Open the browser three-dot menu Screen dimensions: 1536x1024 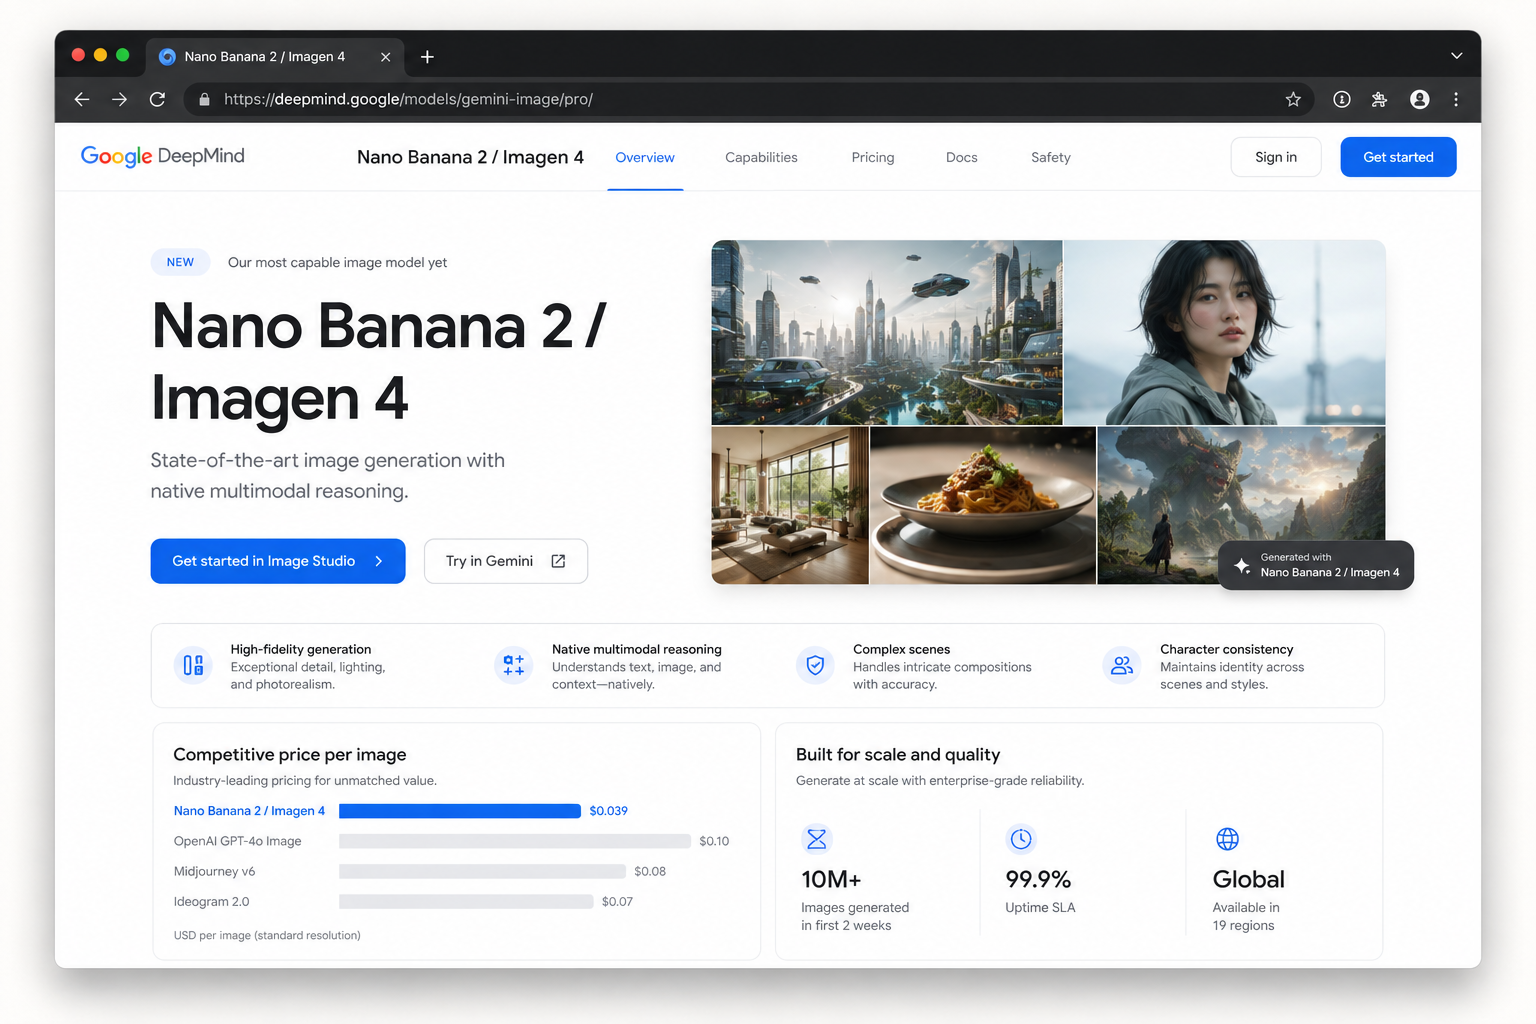coord(1456,99)
